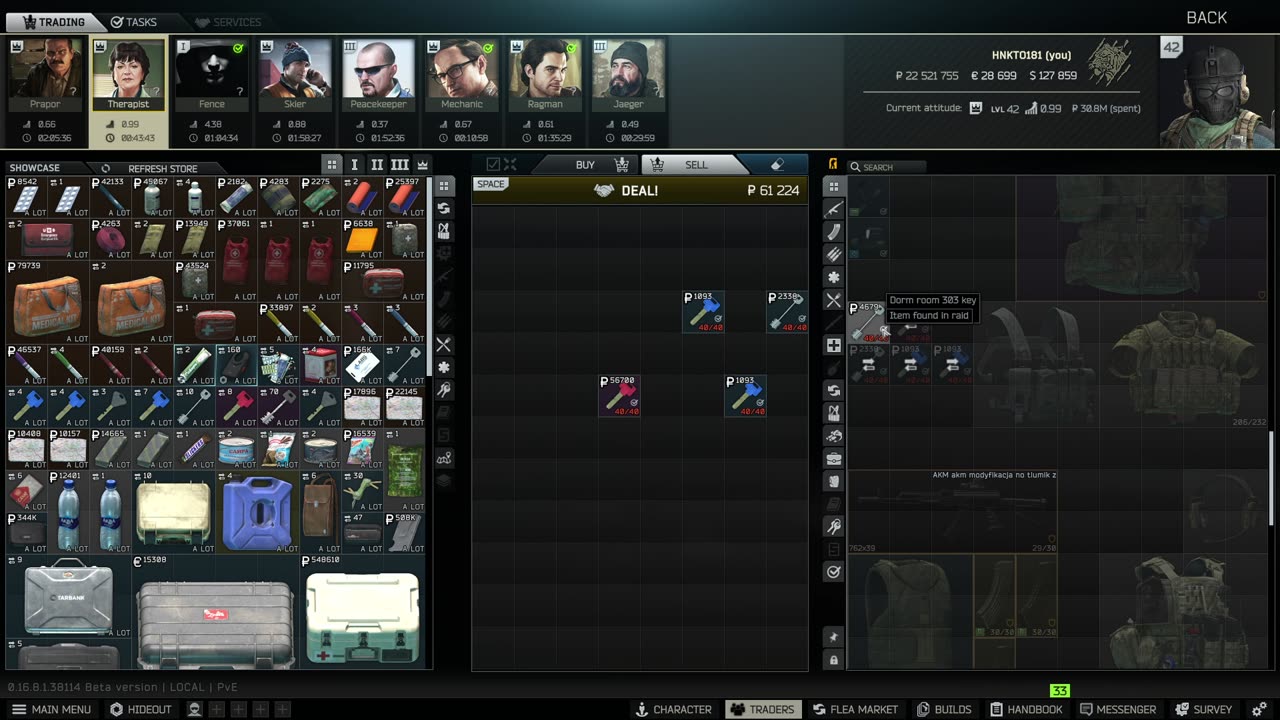The width and height of the screenshot is (1280, 720).
Task: Toggle the lock icon in stash sidebar
Action: pyautogui.click(x=834, y=660)
